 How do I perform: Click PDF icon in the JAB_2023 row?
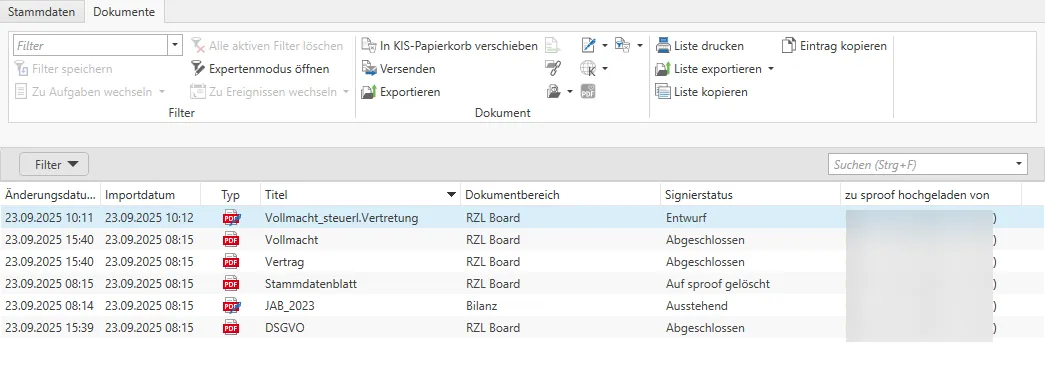tap(231, 306)
